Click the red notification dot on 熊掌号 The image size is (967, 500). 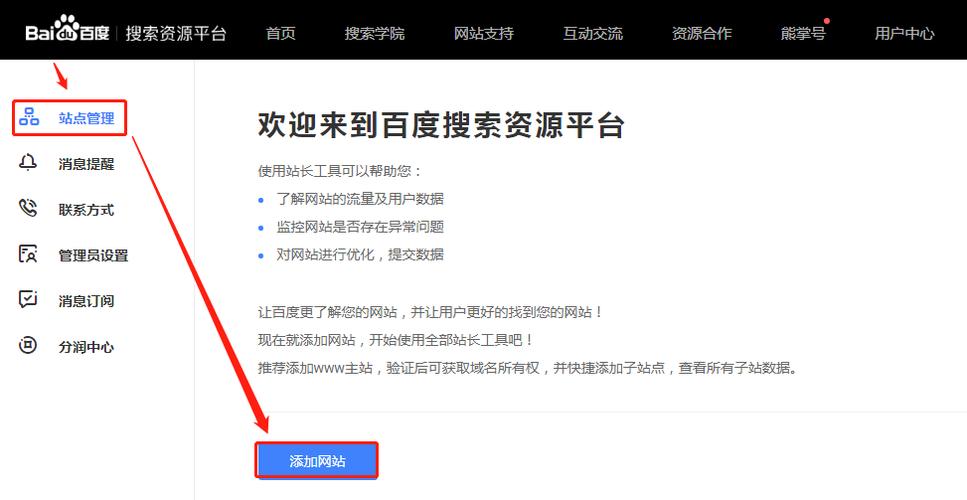(827, 21)
